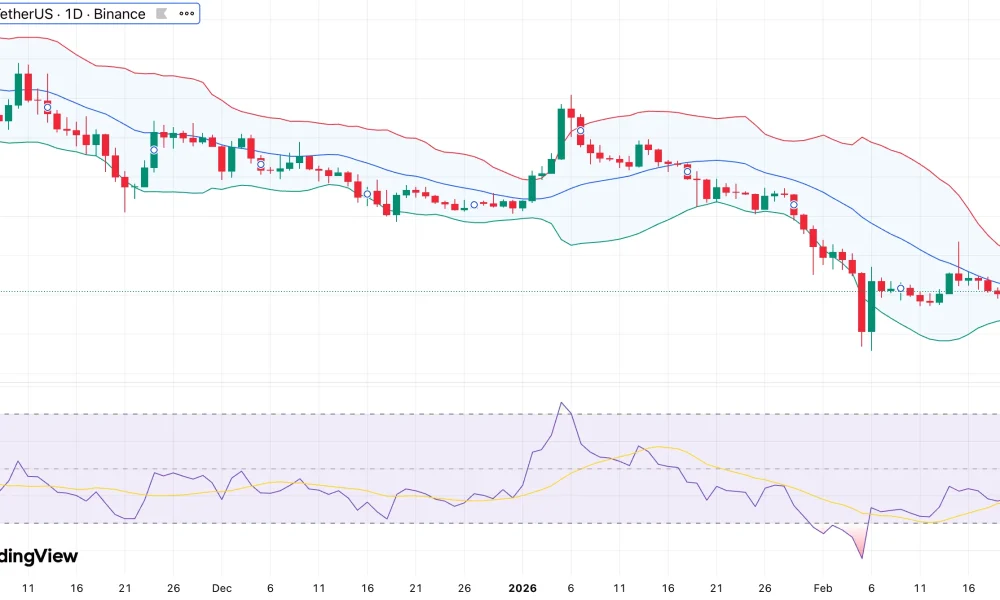The height and width of the screenshot is (600, 1000).
Task: Click the leftmost circle marker on the candles
Action: (x=47, y=107)
